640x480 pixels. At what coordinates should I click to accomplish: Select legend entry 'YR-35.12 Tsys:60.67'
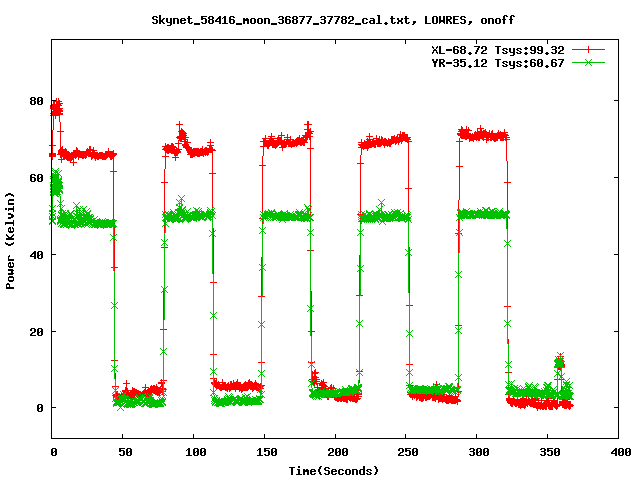pos(498,63)
